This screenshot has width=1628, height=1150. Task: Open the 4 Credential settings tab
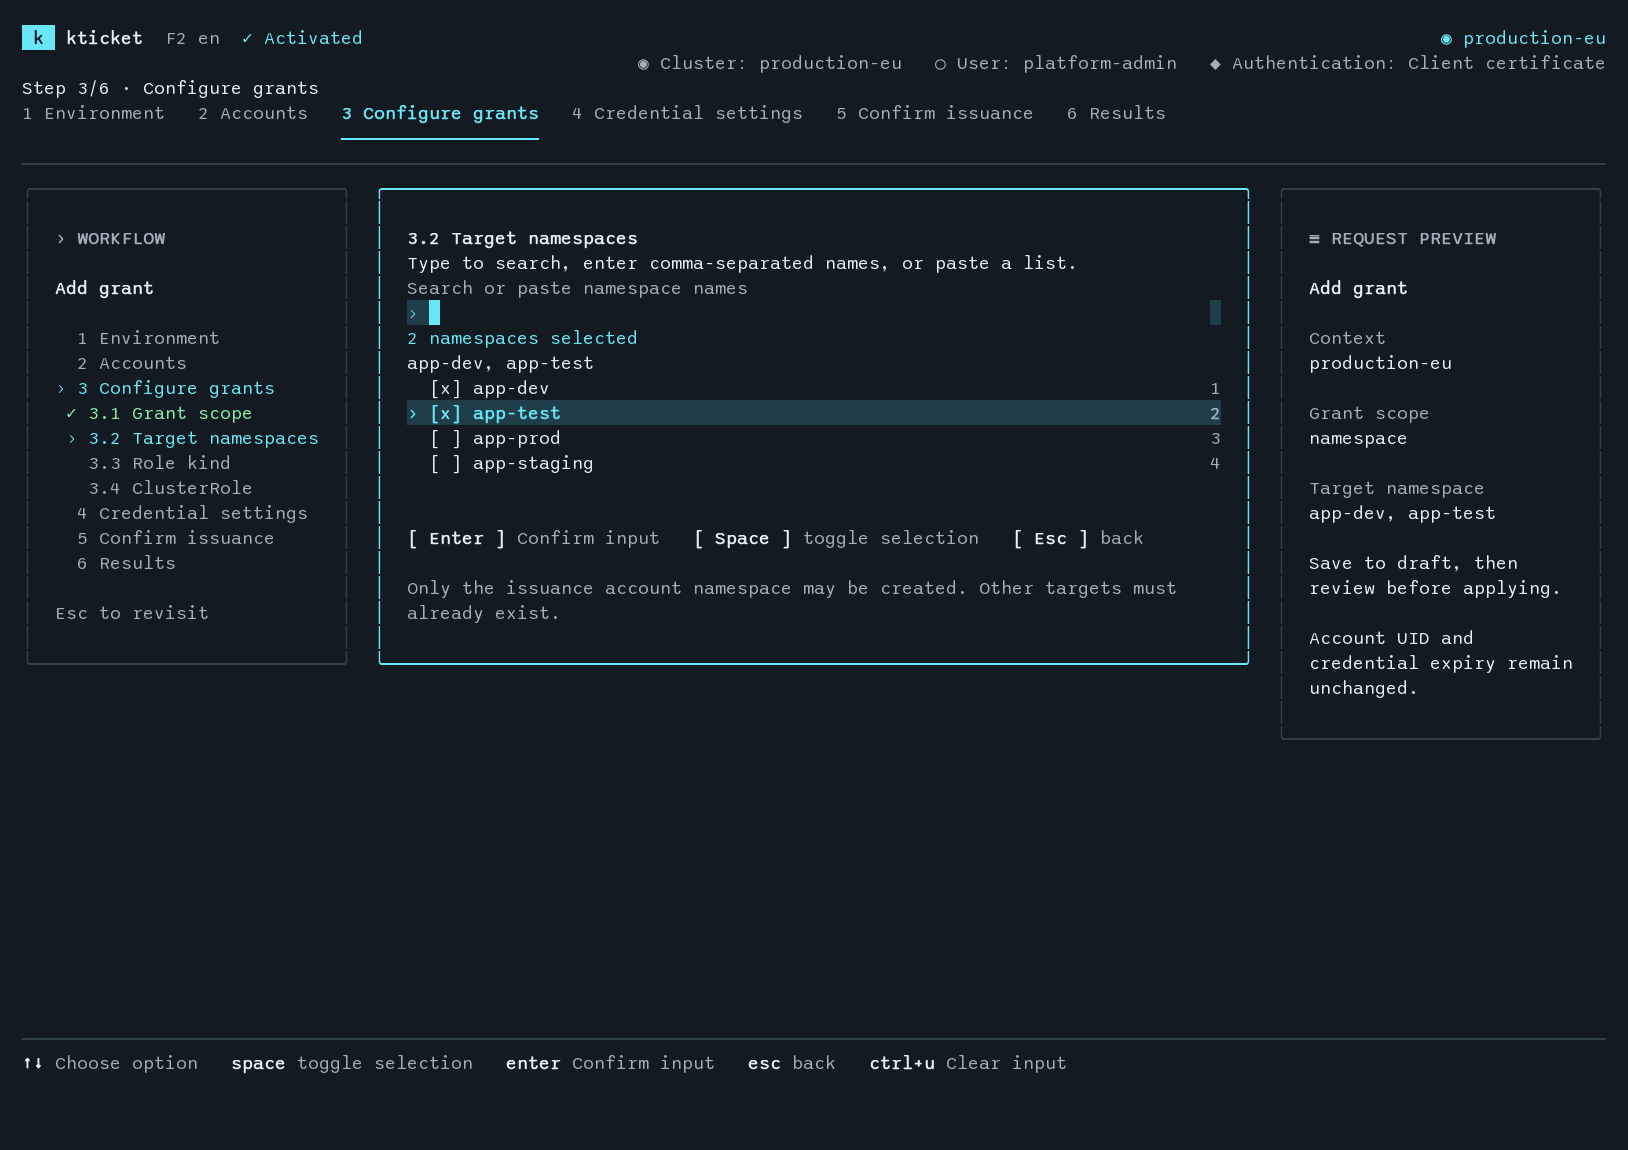coord(687,113)
